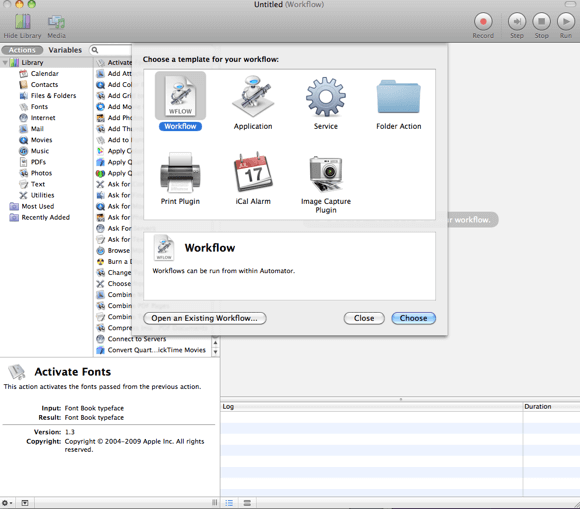Toggle the description pane button
The width and height of the screenshot is (580, 509).
[x=25, y=503]
